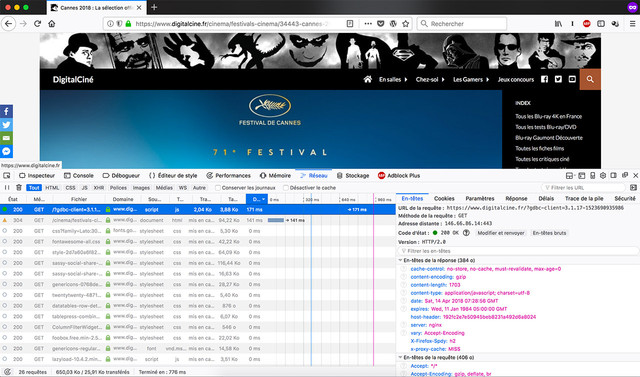Screen dimensions: 640x377
Task: Enable Conserver les journaux checkbox
Action: [218, 188]
